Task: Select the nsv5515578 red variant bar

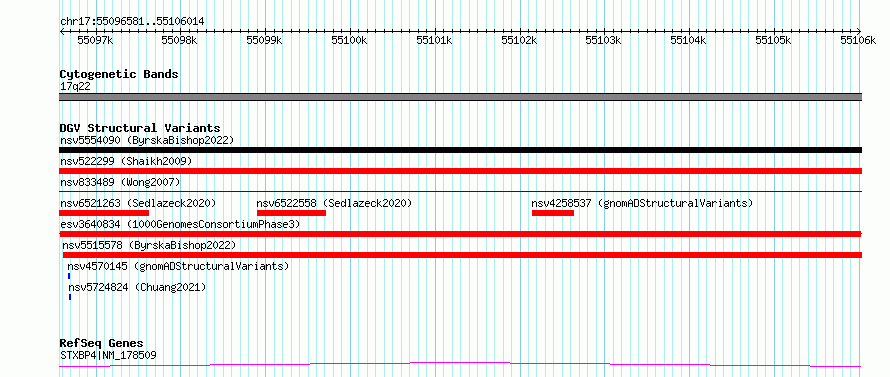Action: (462, 255)
